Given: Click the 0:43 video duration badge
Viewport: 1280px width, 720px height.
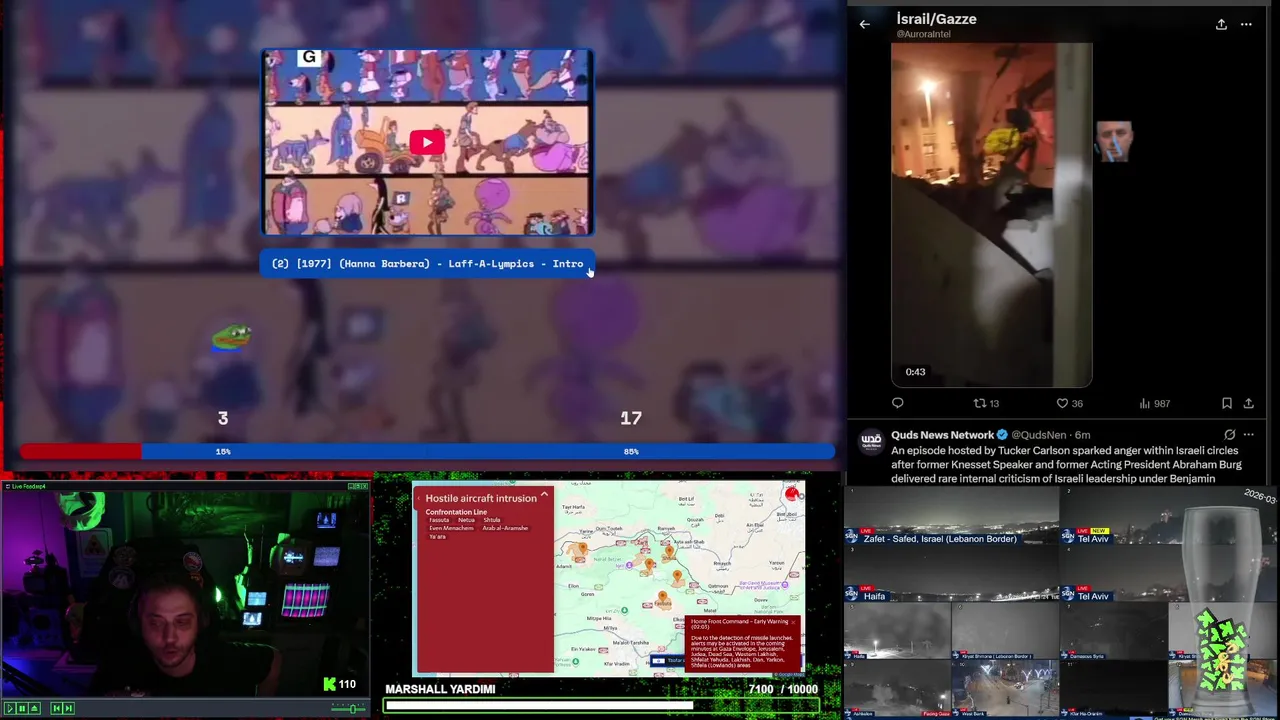Looking at the screenshot, I should tap(915, 372).
